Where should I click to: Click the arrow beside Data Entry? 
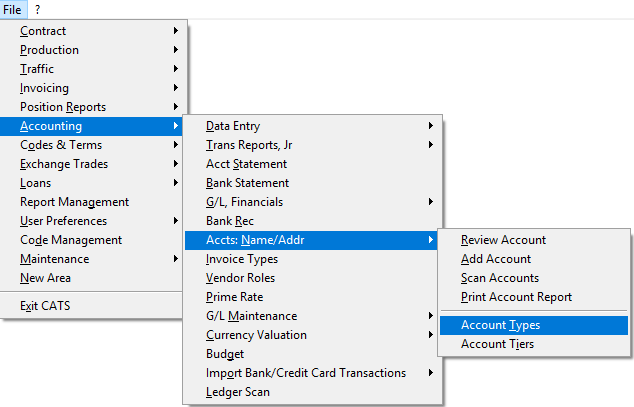pos(431,126)
